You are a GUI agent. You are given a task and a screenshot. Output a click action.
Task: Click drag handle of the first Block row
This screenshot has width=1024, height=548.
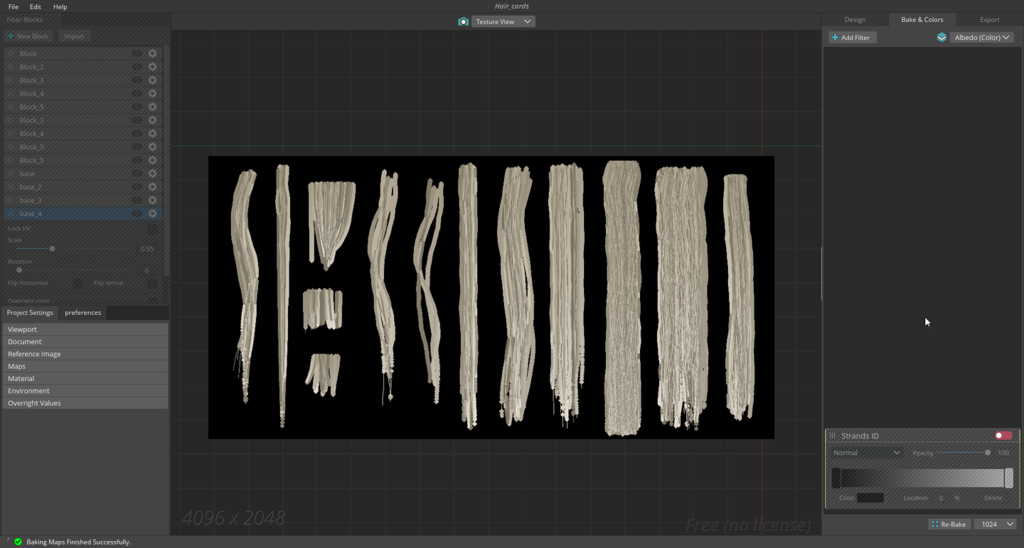coord(10,54)
